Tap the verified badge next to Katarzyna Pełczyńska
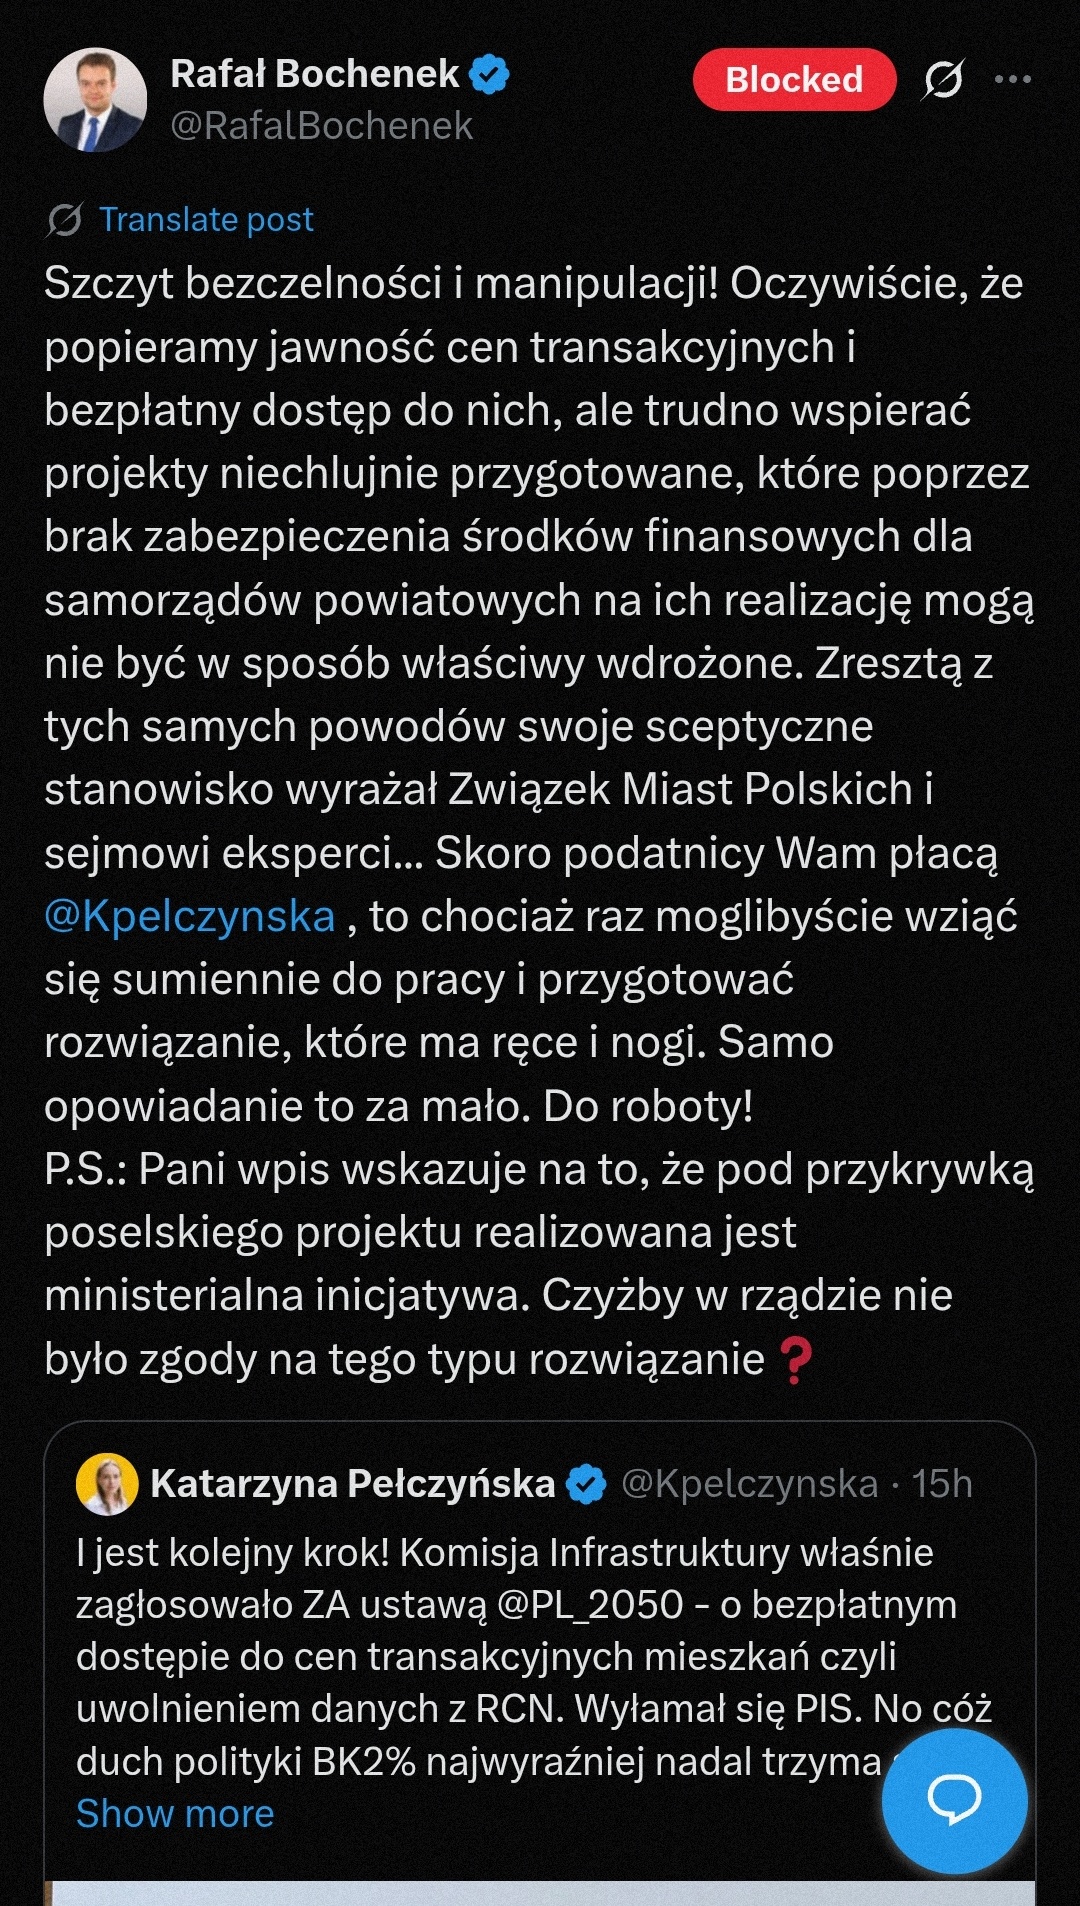This screenshot has height=1906, width=1080. pos(586,1484)
